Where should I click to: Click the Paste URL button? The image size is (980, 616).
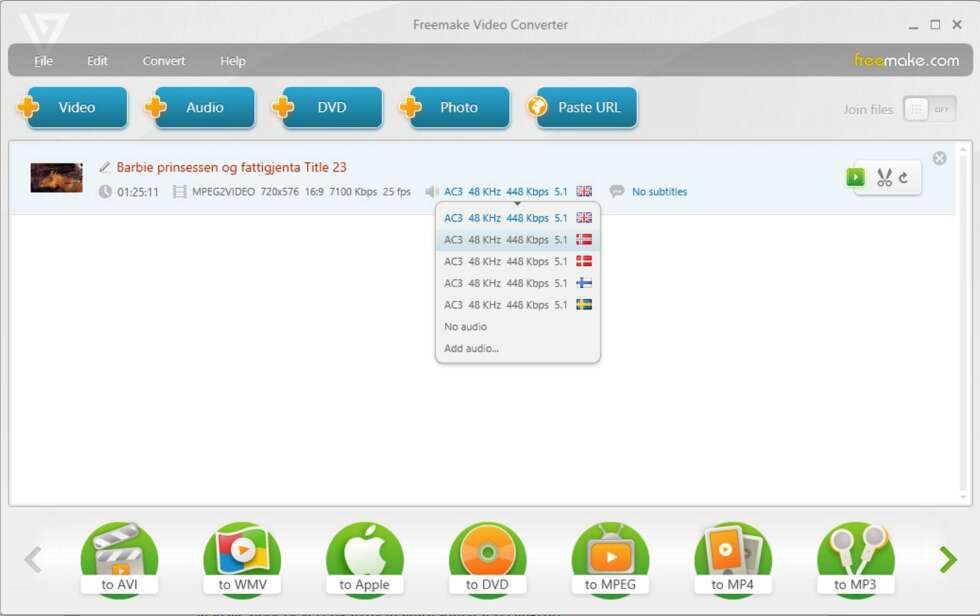pyautogui.click(x=582, y=107)
